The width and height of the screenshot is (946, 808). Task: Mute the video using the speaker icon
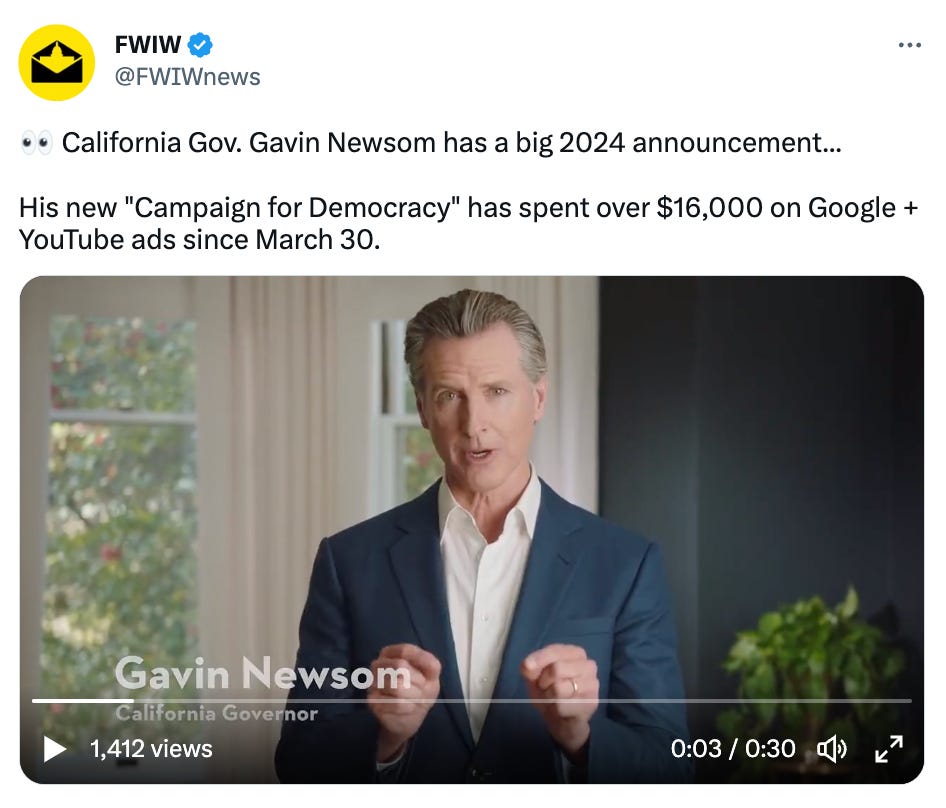pos(832,749)
